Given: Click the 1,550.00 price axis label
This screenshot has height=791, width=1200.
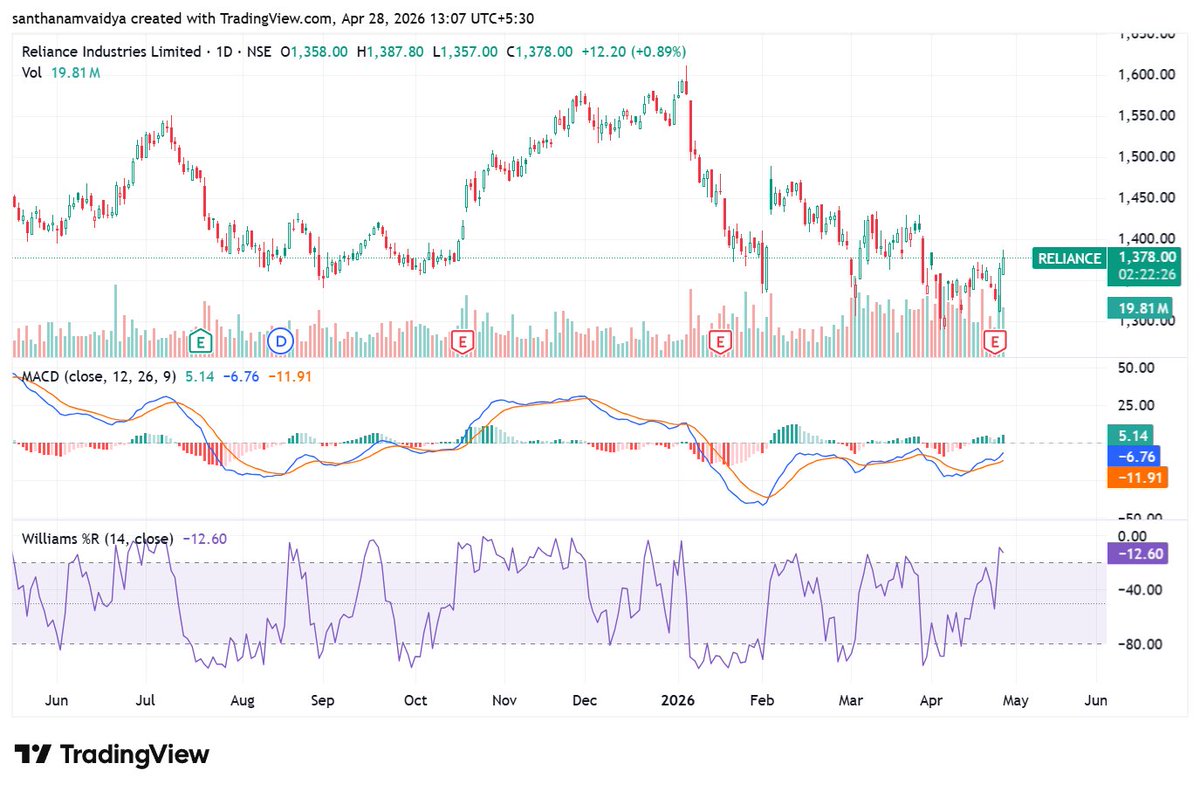Looking at the screenshot, I should [1146, 115].
